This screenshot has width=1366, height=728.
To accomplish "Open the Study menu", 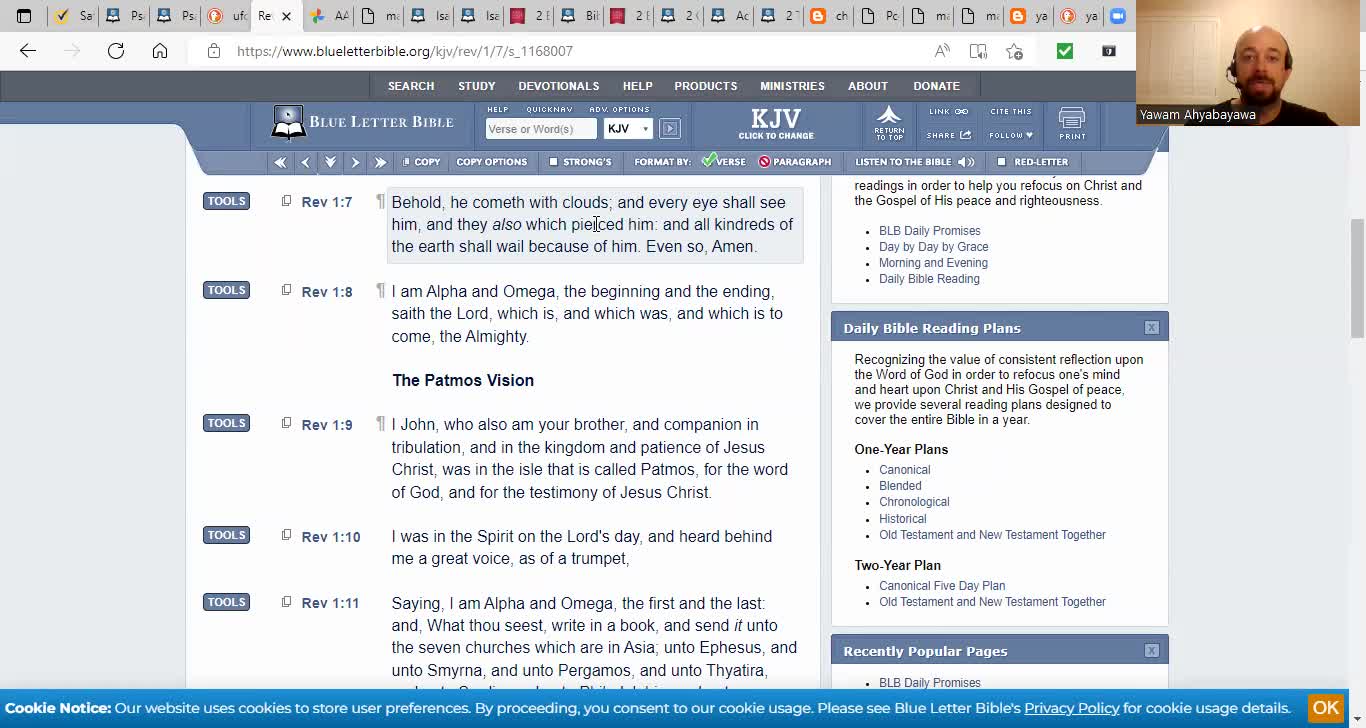I will pyautogui.click(x=477, y=86).
